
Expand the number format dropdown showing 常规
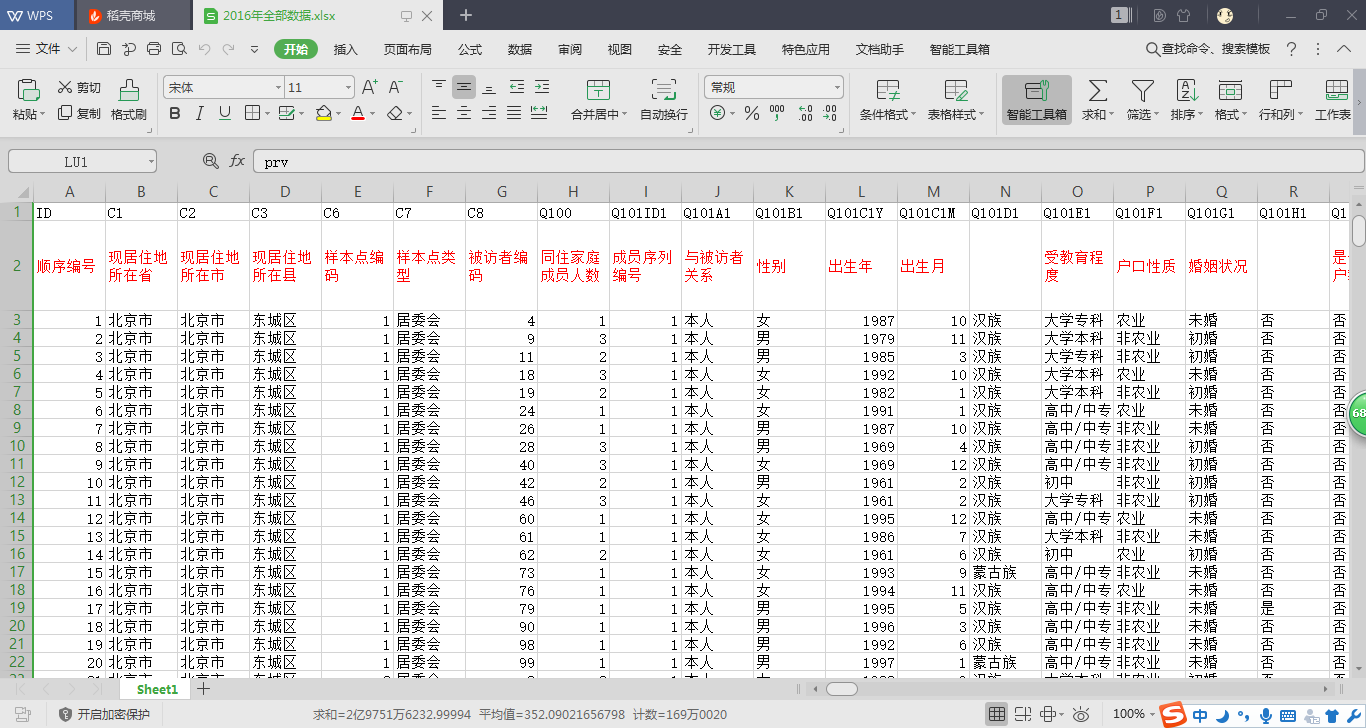[x=837, y=88]
